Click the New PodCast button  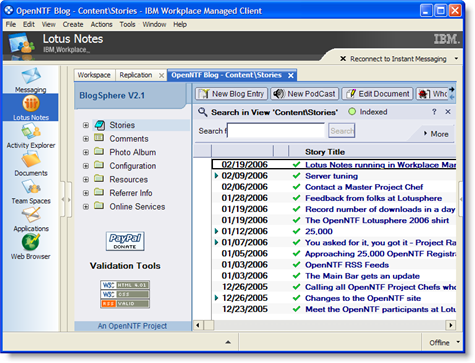click(305, 94)
